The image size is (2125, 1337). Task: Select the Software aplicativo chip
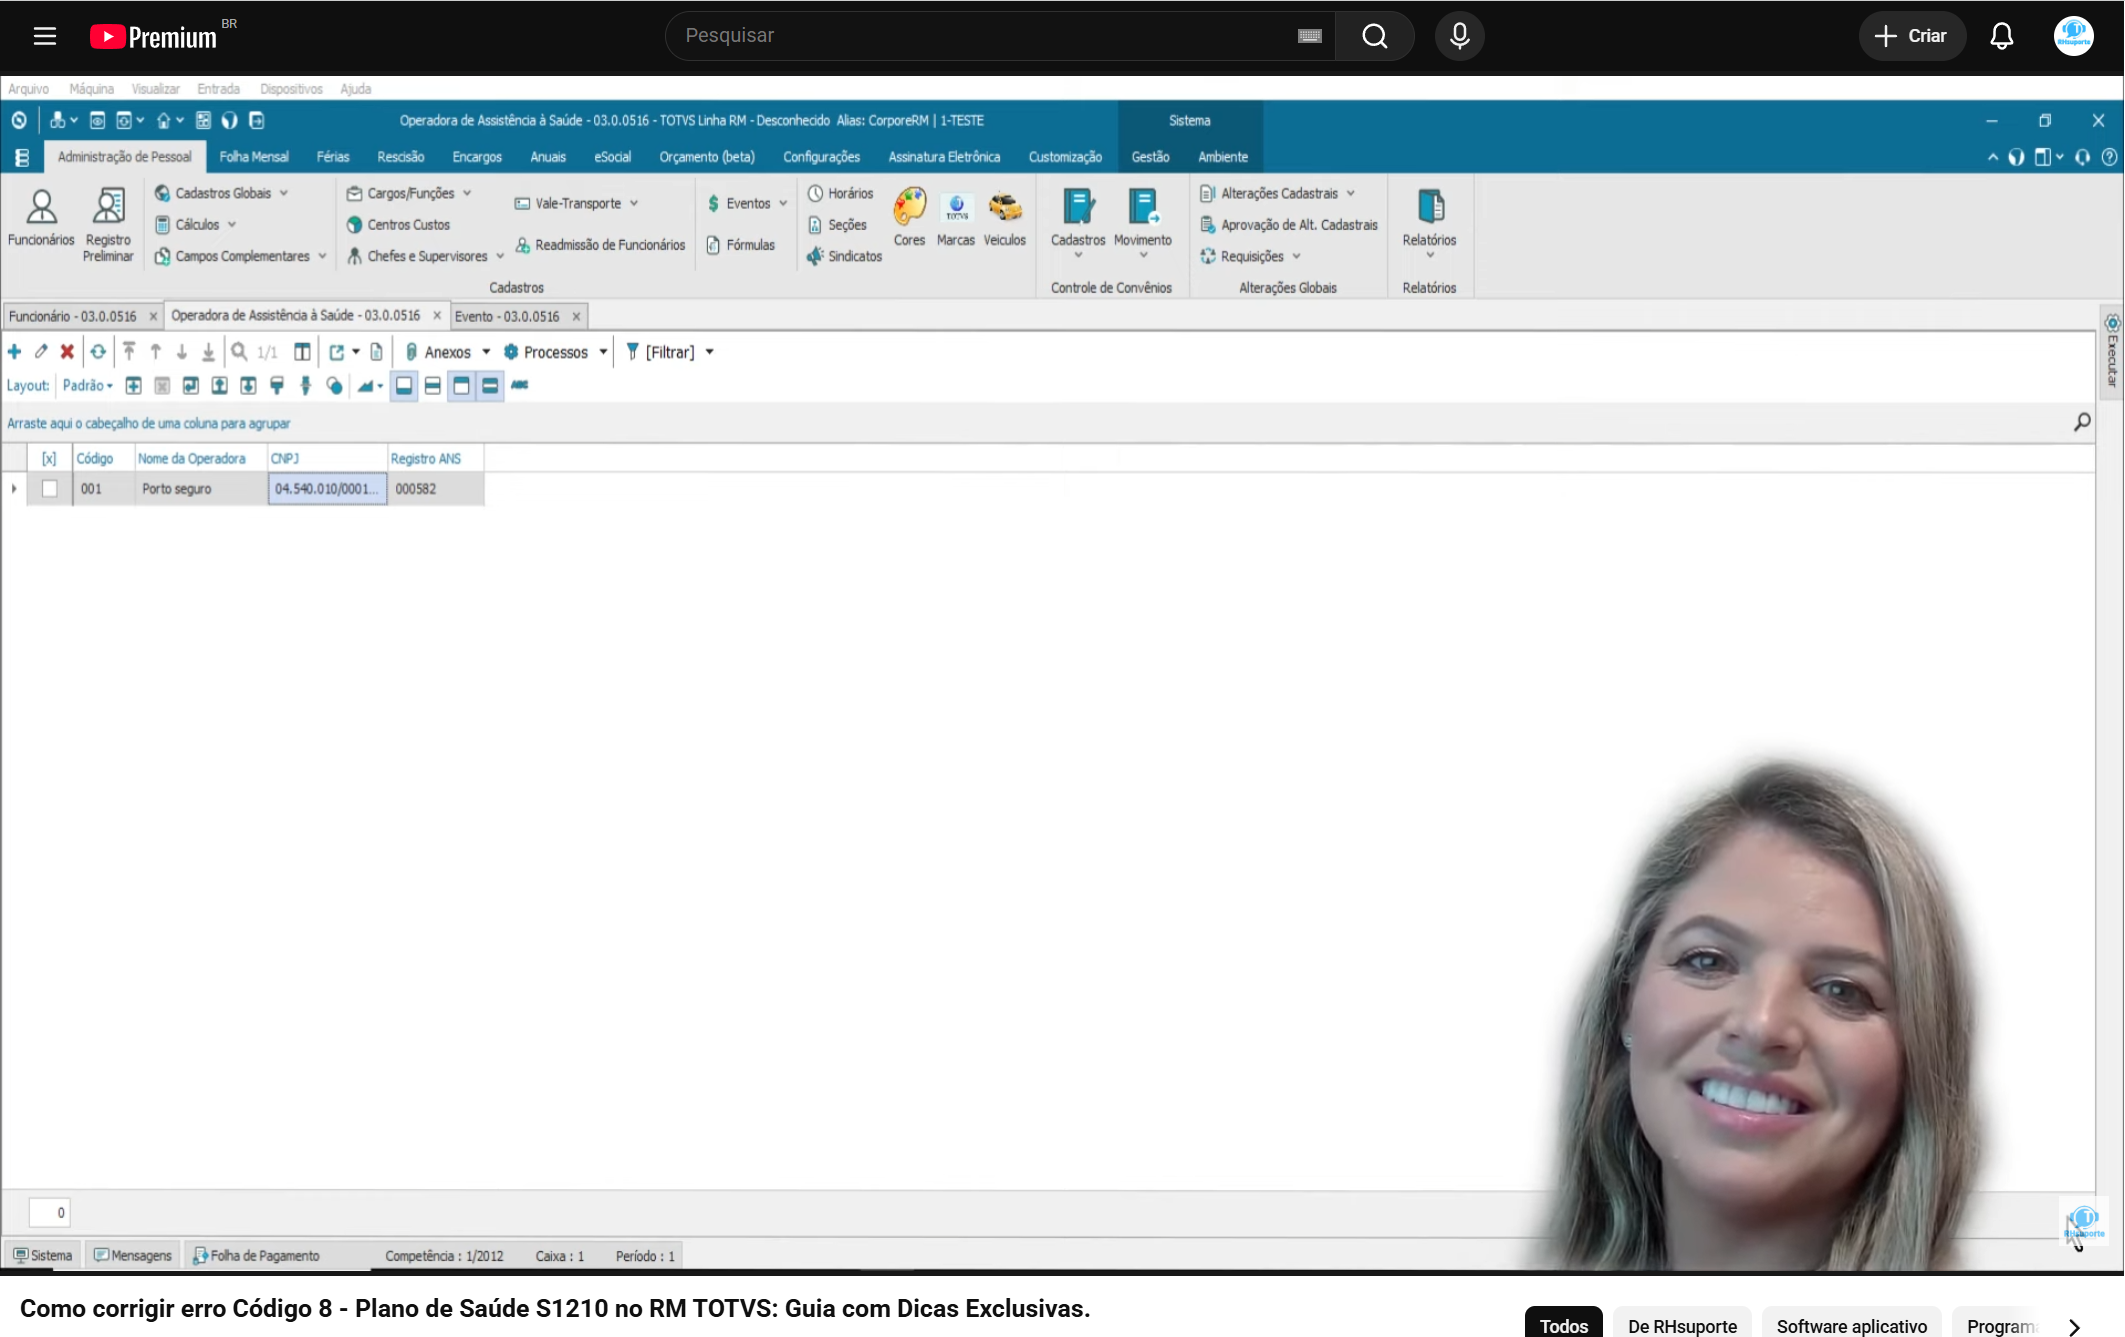(x=1851, y=1324)
